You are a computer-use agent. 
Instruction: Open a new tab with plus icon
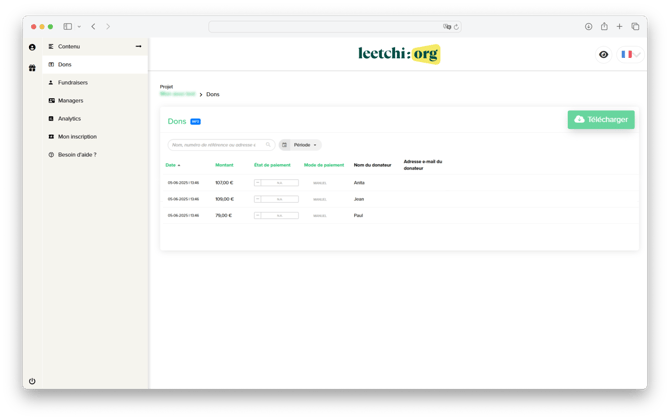click(x=619, y=27)
